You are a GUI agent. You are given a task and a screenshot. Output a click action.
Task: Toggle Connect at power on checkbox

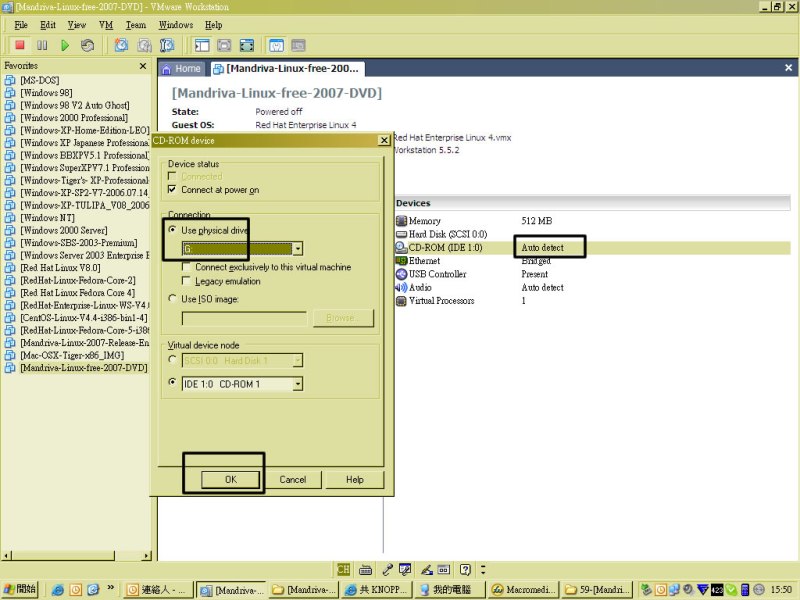click(172, 189)
